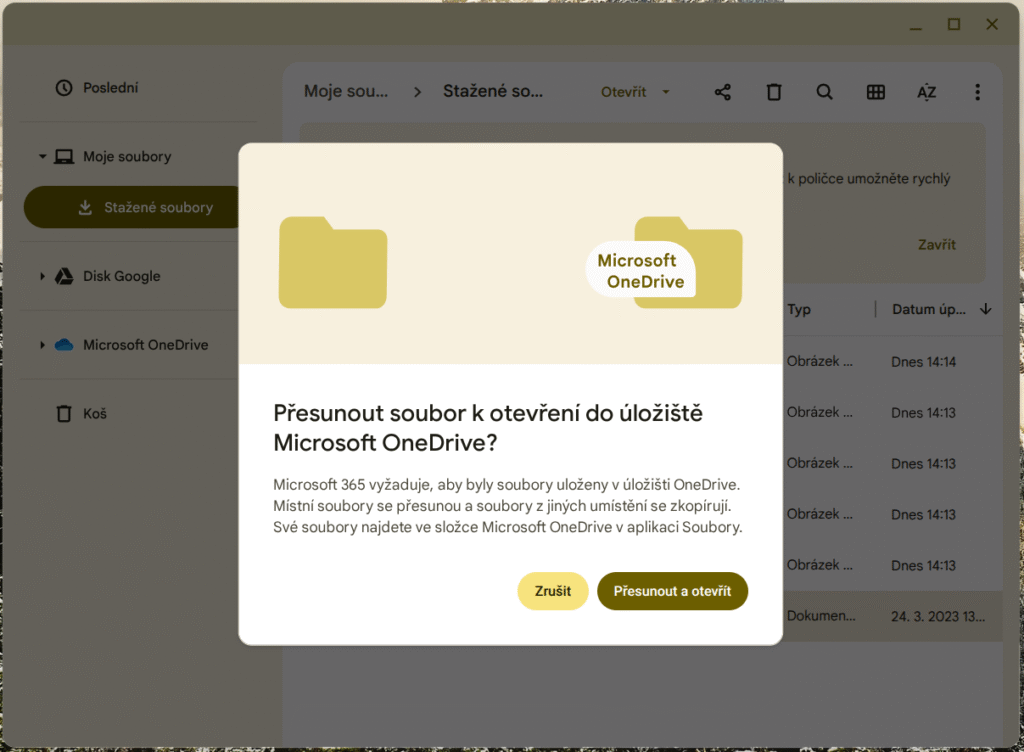Select Poslední in the sidebar

(x=110, y=88)
